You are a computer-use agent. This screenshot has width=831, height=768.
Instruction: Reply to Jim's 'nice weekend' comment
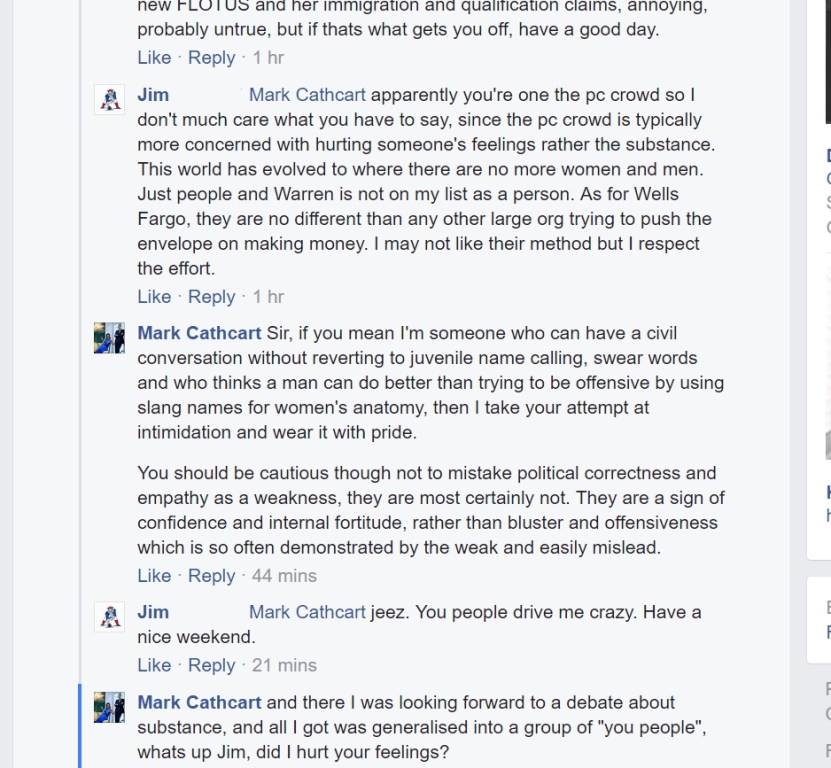(211, 665)
